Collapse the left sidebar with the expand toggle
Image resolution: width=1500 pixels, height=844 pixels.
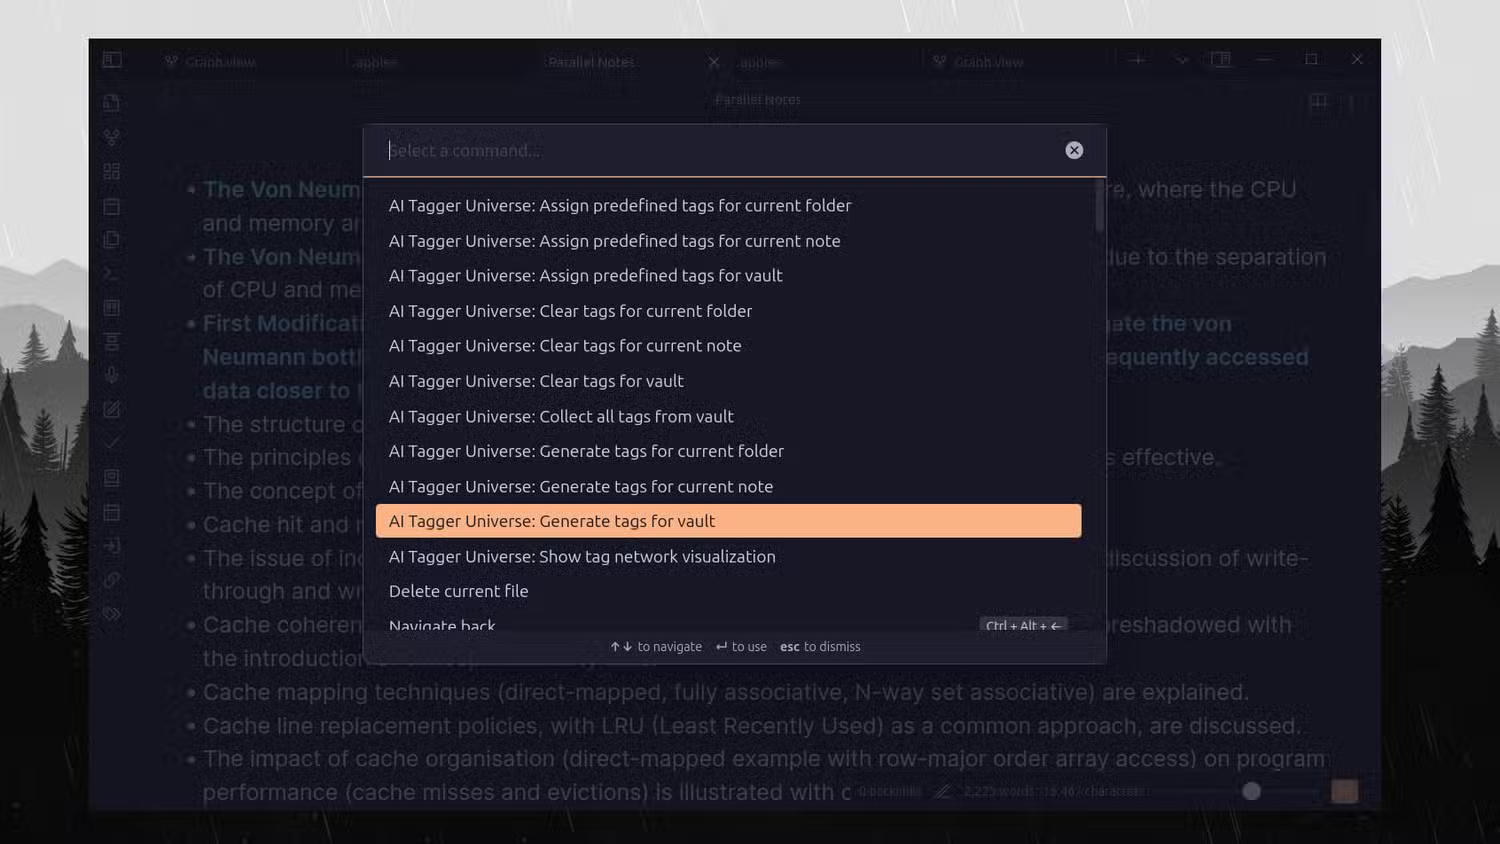[x=111, y=59]
